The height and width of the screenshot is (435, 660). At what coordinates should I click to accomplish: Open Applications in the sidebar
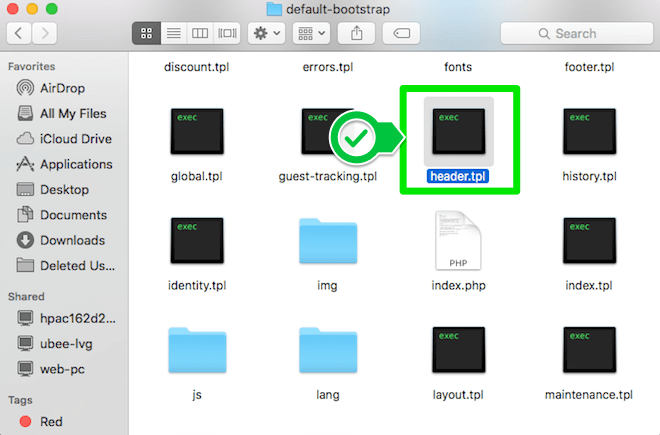coord(63,164)
